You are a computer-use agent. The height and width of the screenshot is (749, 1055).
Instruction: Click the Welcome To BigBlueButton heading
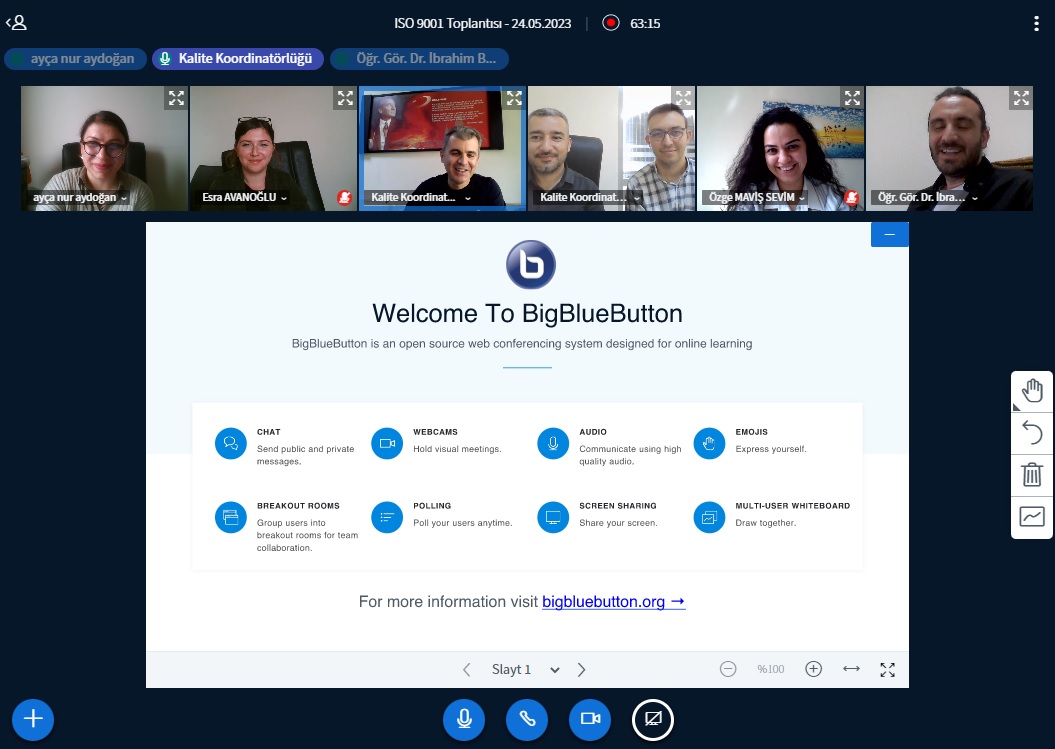click(528, 314)
